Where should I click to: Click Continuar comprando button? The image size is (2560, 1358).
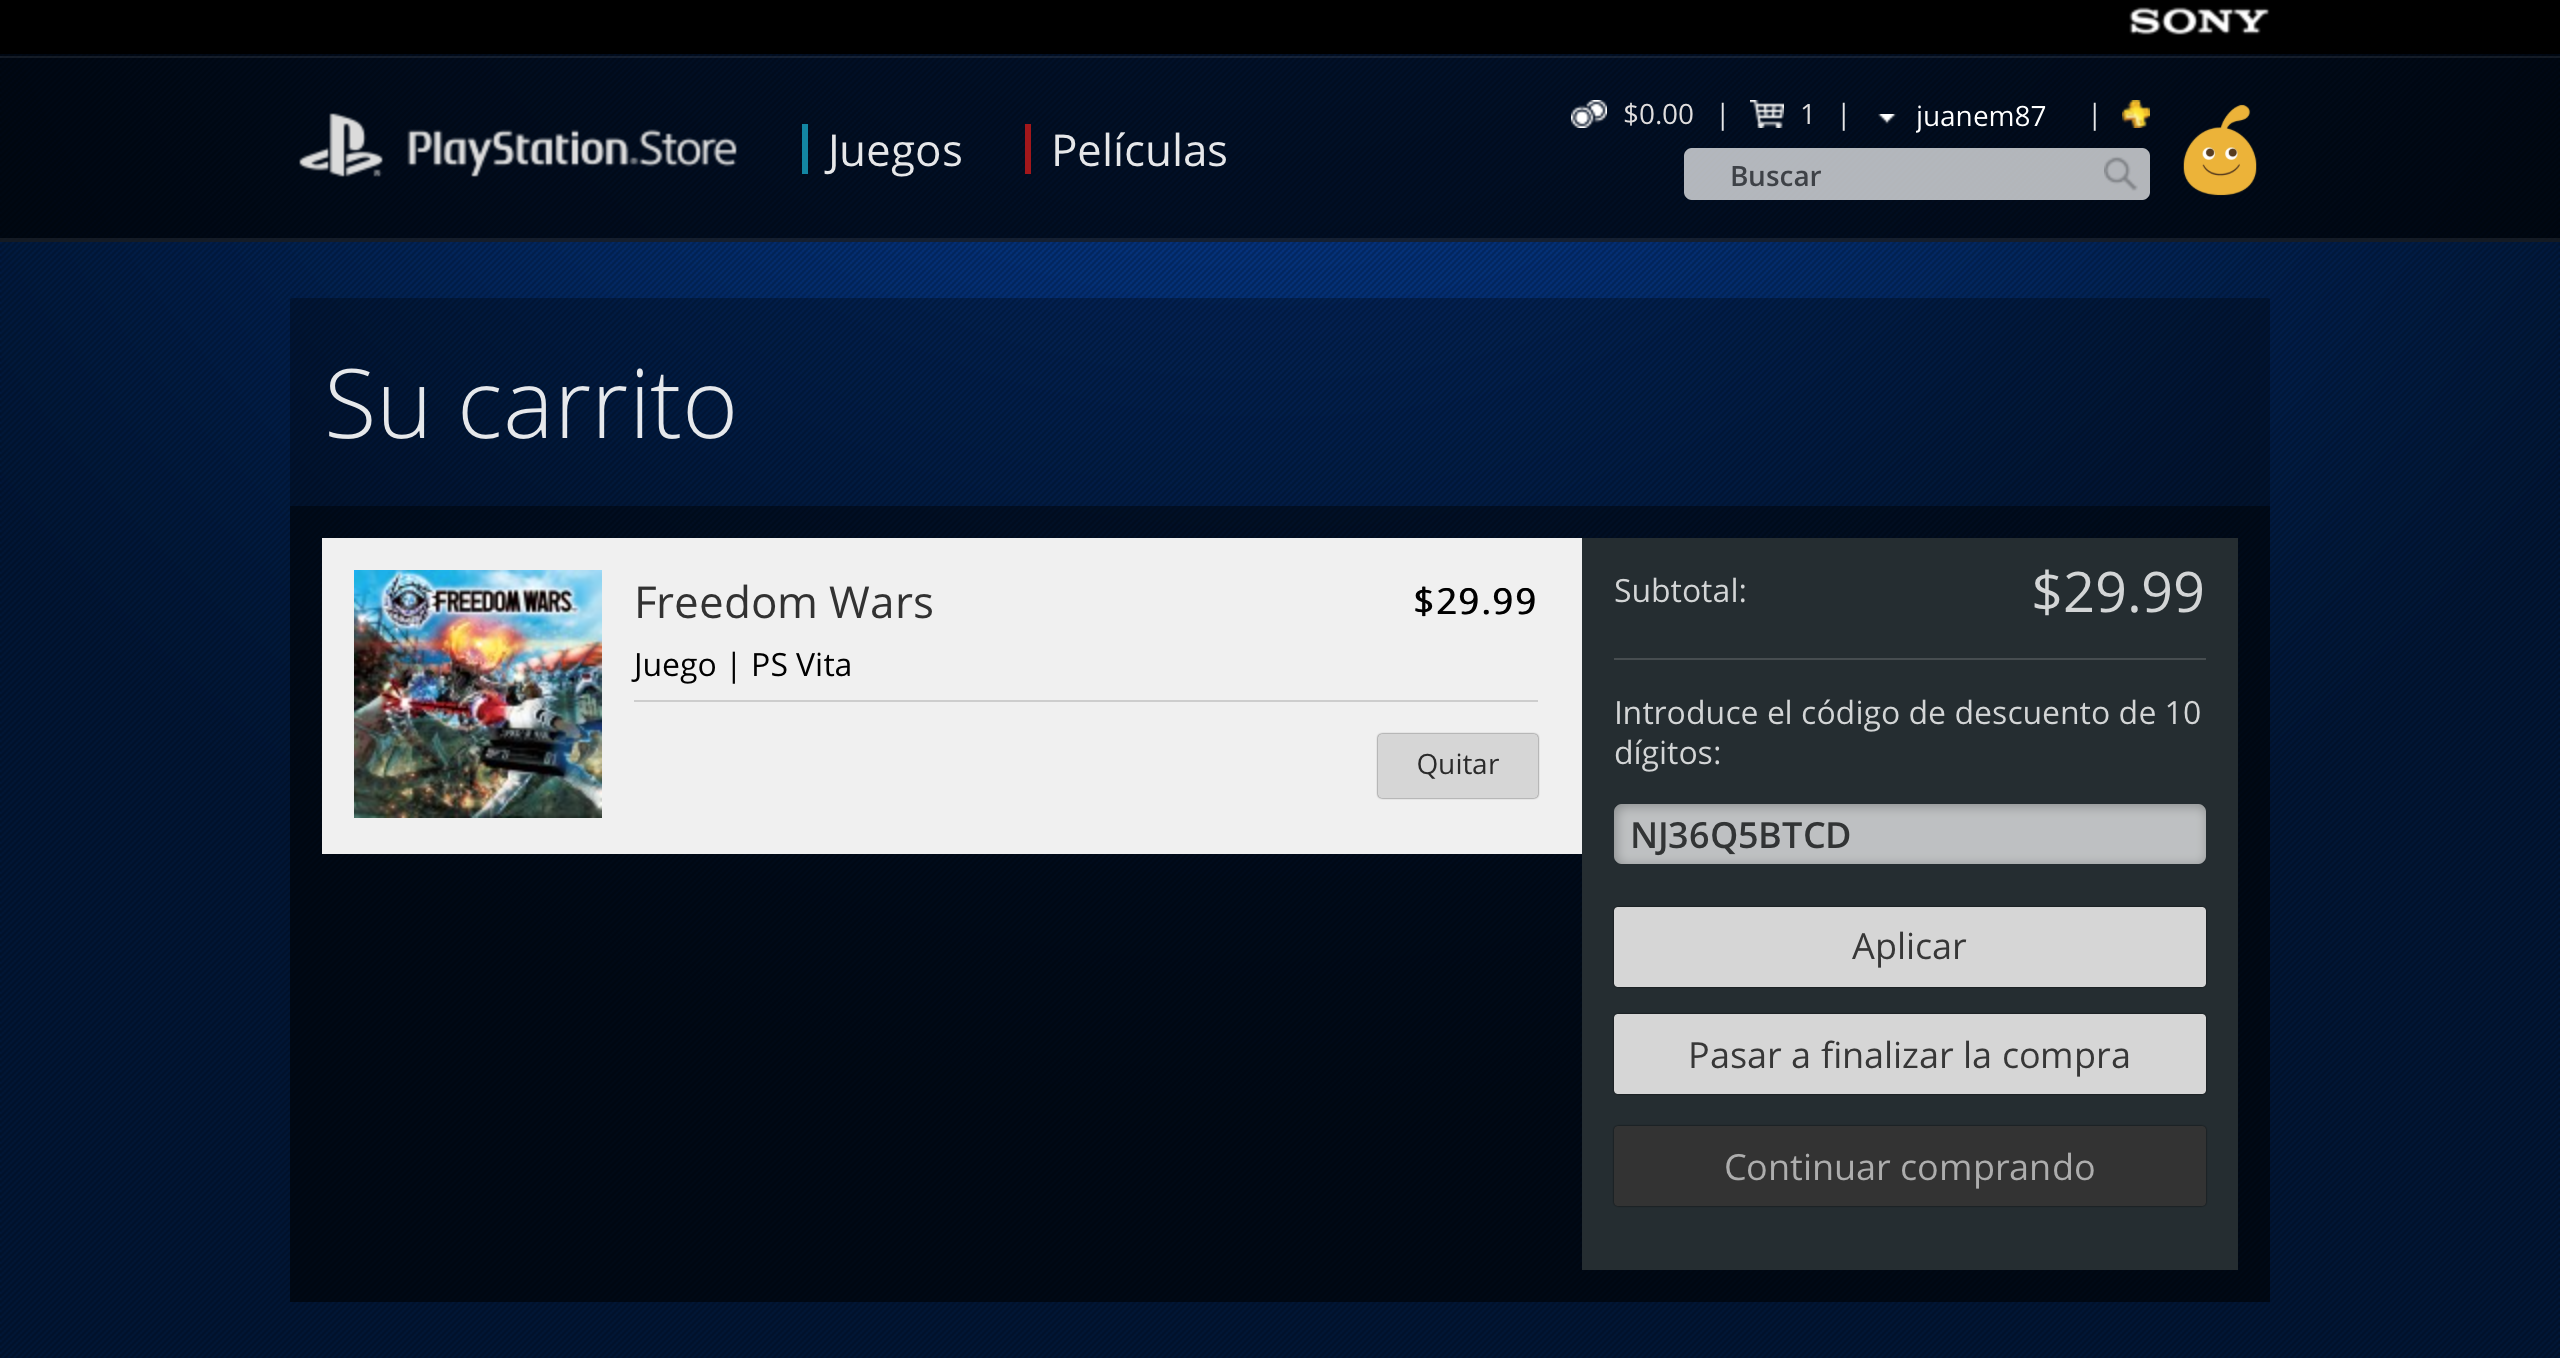point(1909,1166)
